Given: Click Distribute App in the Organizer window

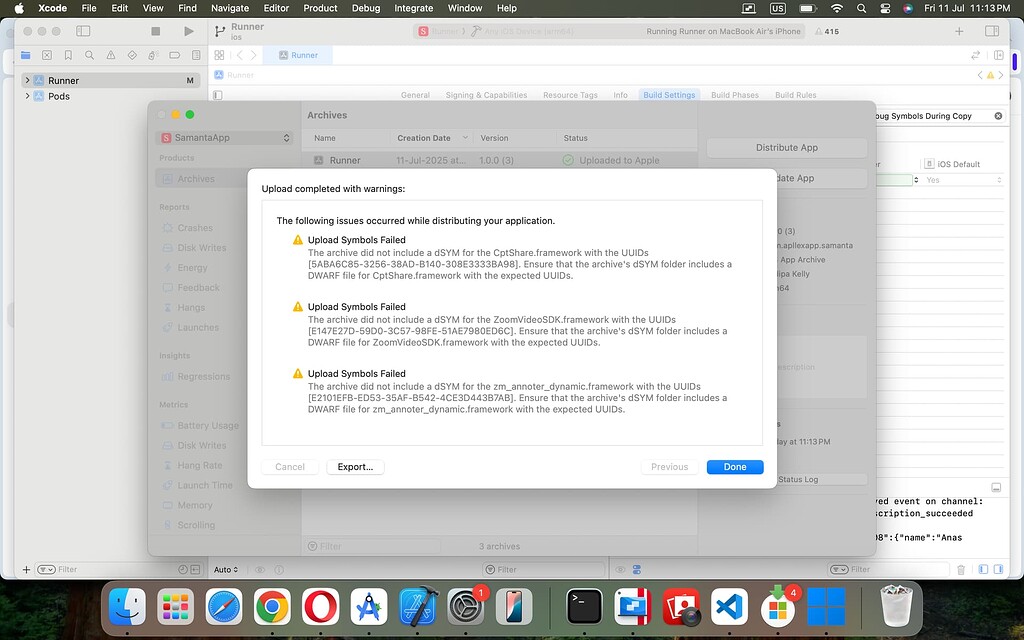Looking at the screenshot, I should [x=787, y=148].
